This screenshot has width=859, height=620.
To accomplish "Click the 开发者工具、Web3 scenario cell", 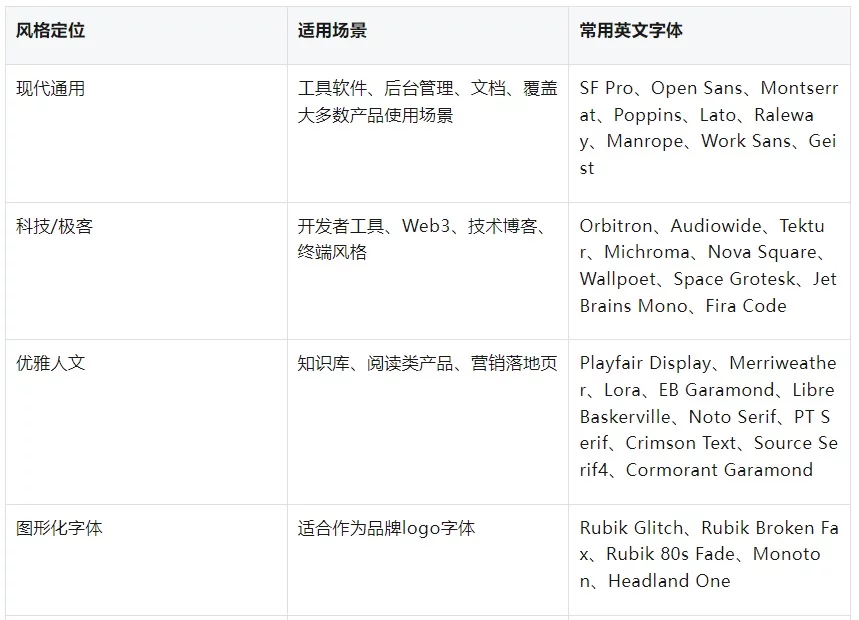I will [422, 239].
